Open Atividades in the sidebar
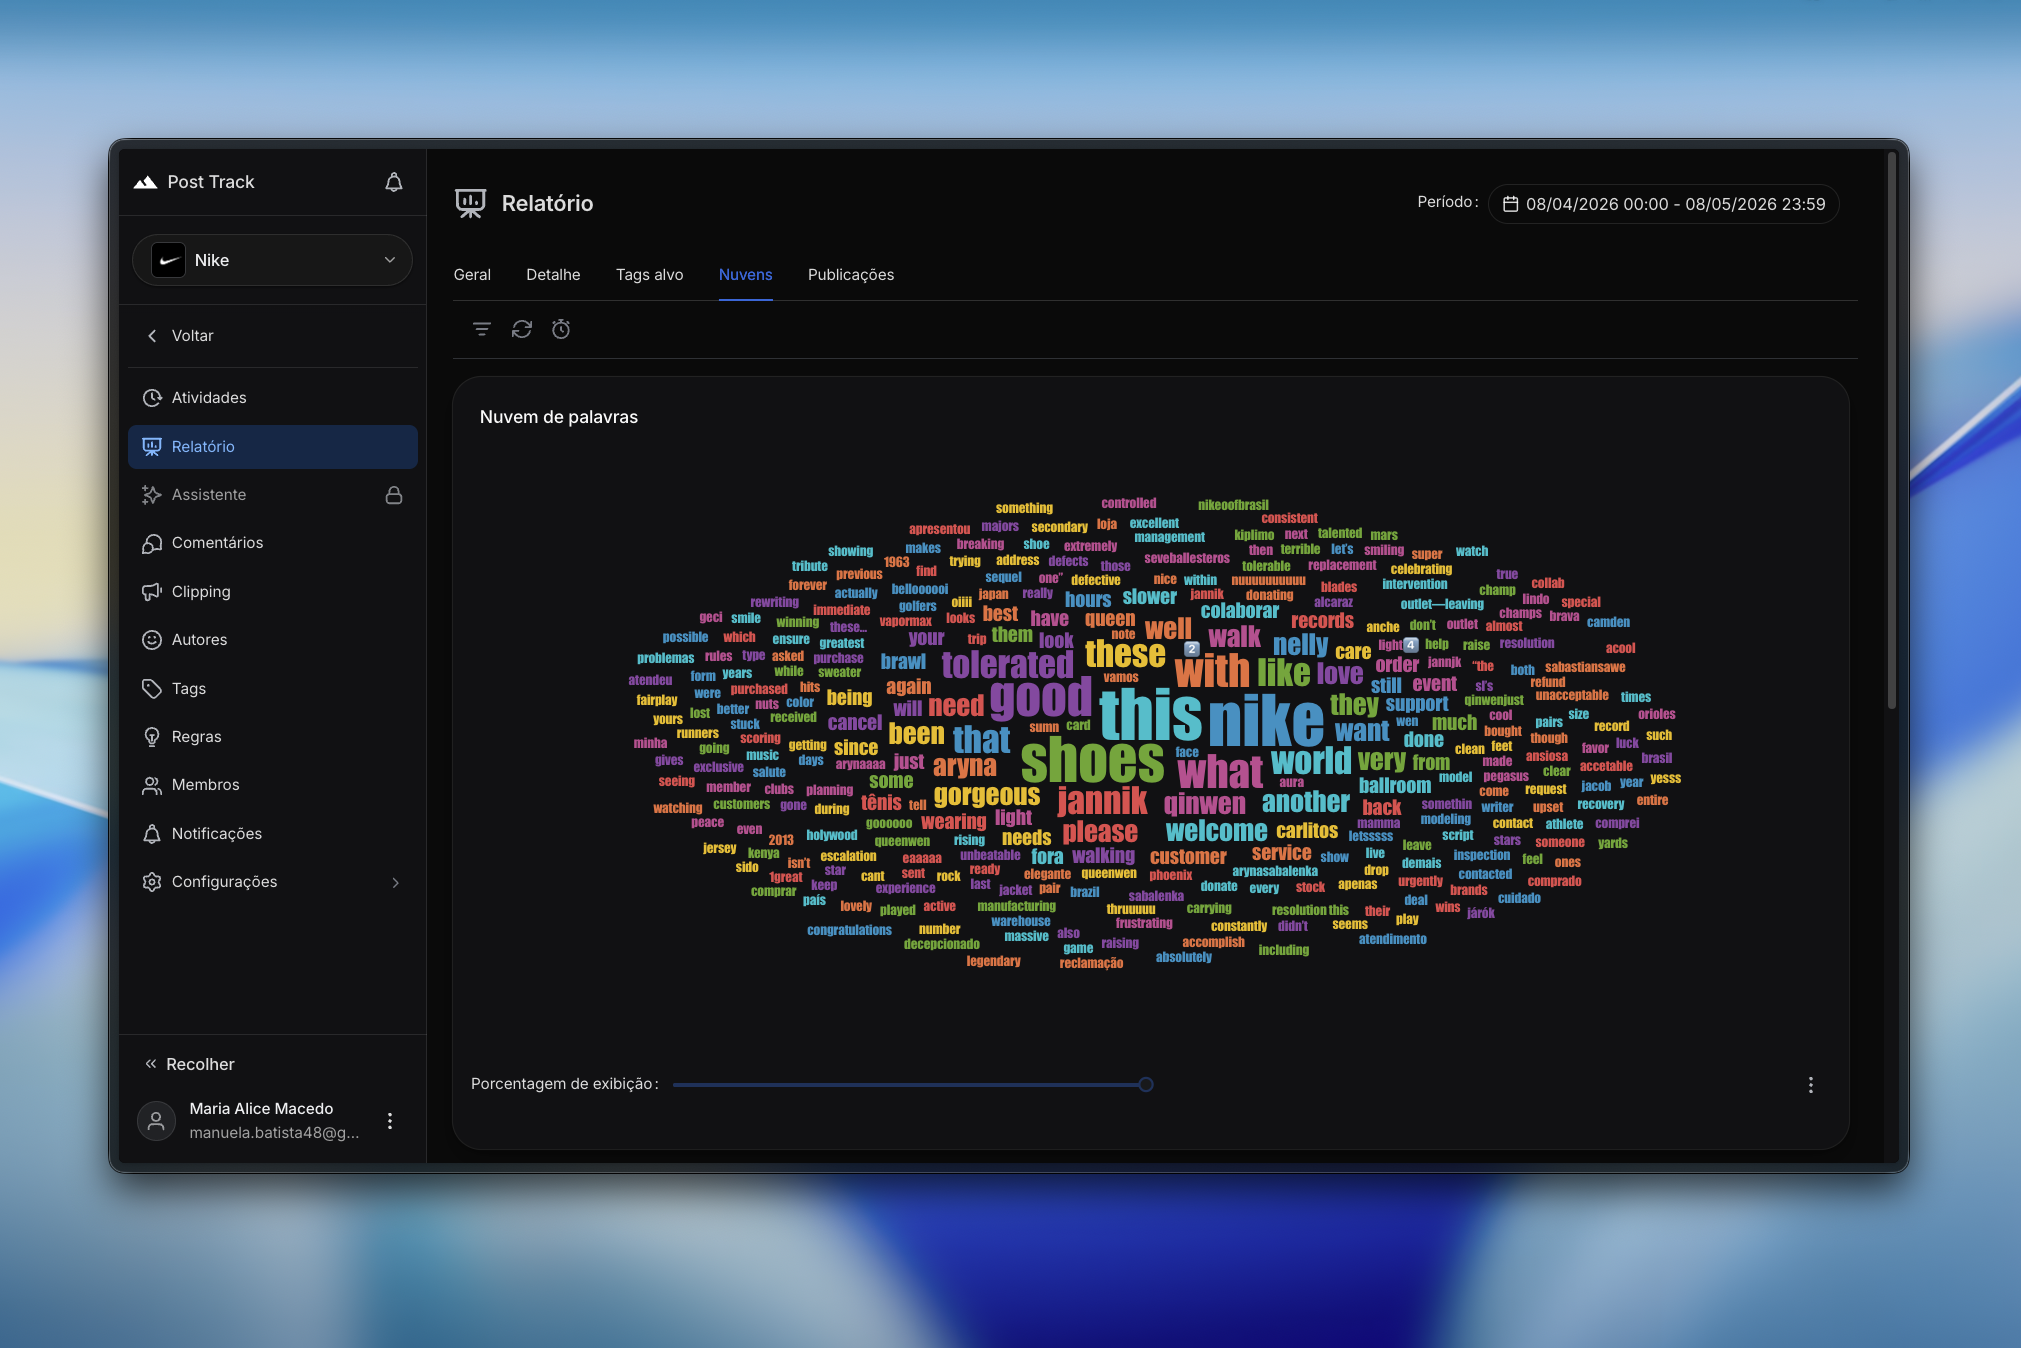Image resolution: width=2021 pixels, height=1348 pixels. pyautogui.click(x=272, y=398)
